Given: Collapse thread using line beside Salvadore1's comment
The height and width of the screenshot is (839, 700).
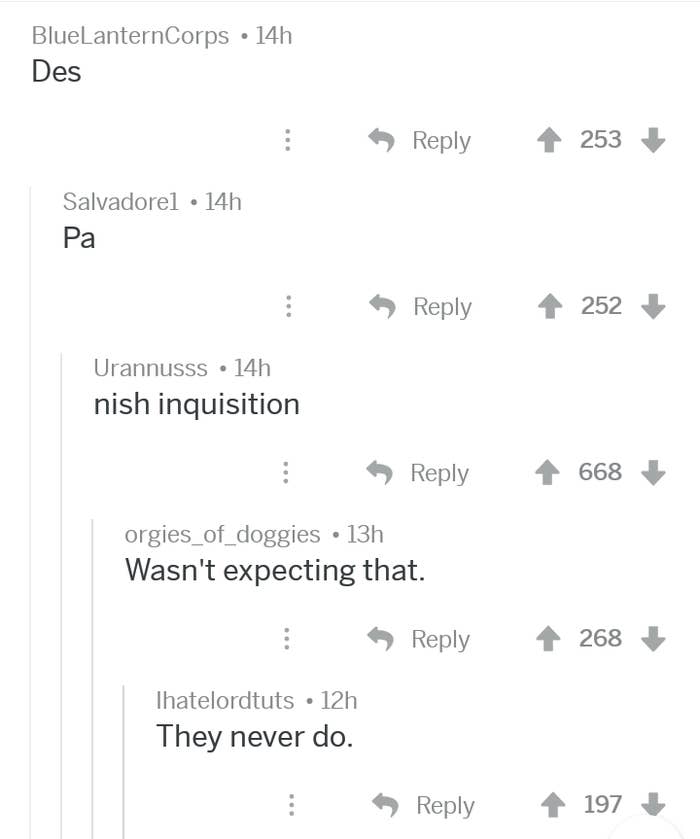Looking at the screenshot, I should click(31, 513).
